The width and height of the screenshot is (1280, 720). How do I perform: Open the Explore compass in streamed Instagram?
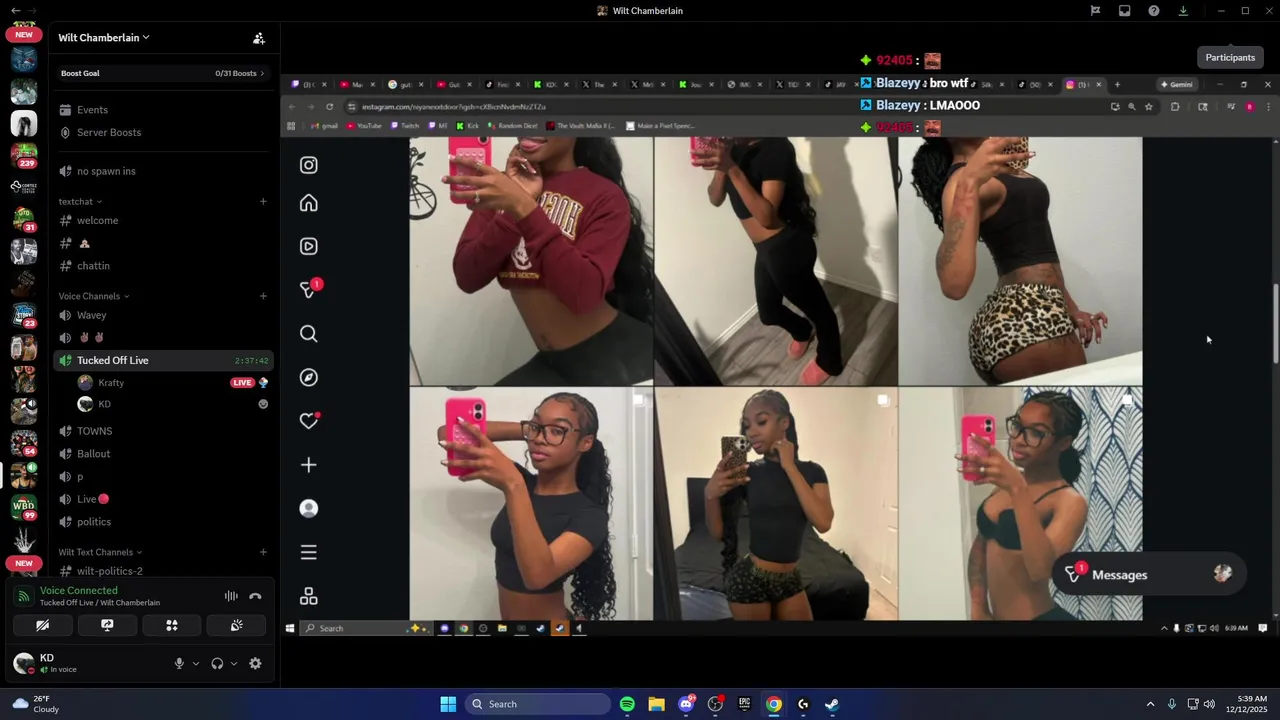[309, 377]
